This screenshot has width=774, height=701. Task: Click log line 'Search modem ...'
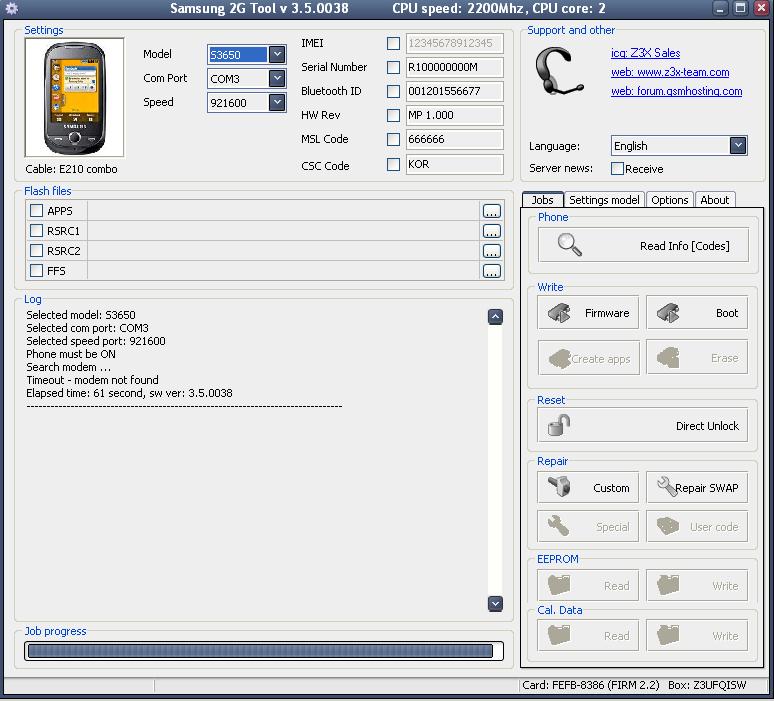68,367
